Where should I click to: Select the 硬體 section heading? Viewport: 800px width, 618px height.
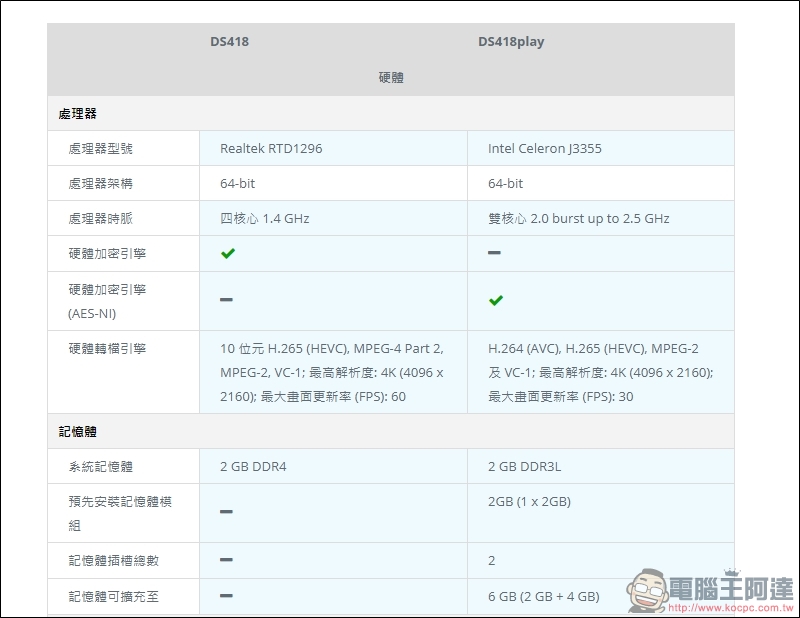click(391, 78)
